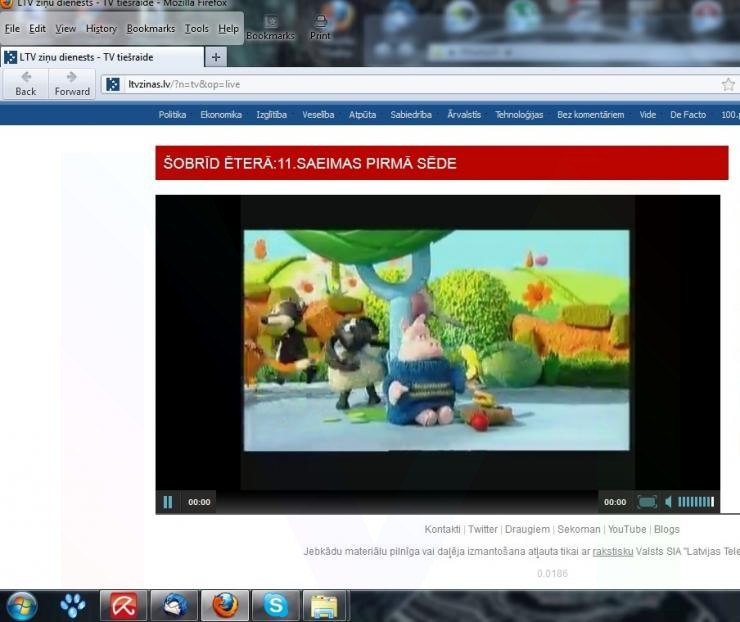
Task: Open the Windows Start menu
Action: tap(22, 605)
